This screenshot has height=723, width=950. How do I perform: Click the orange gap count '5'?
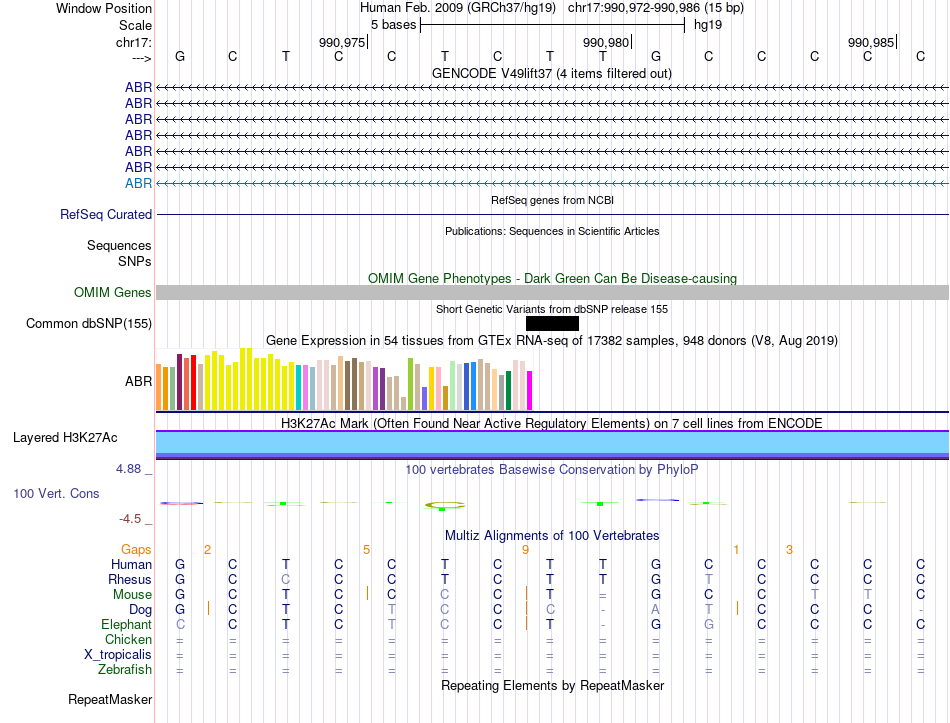pyautogui.click(x=367, y=550)
